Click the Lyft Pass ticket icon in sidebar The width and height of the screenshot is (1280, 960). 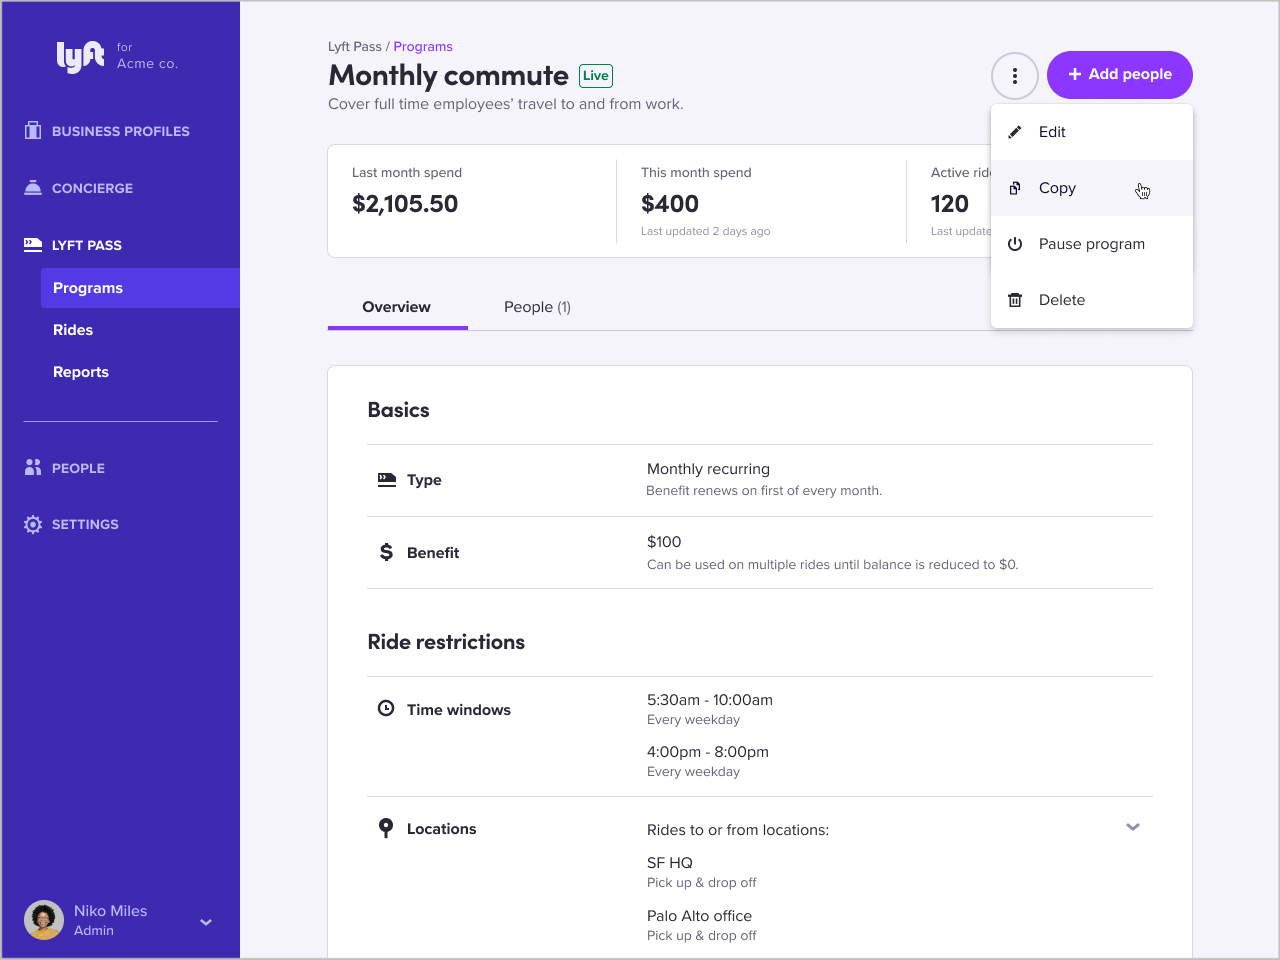[33, 244]
